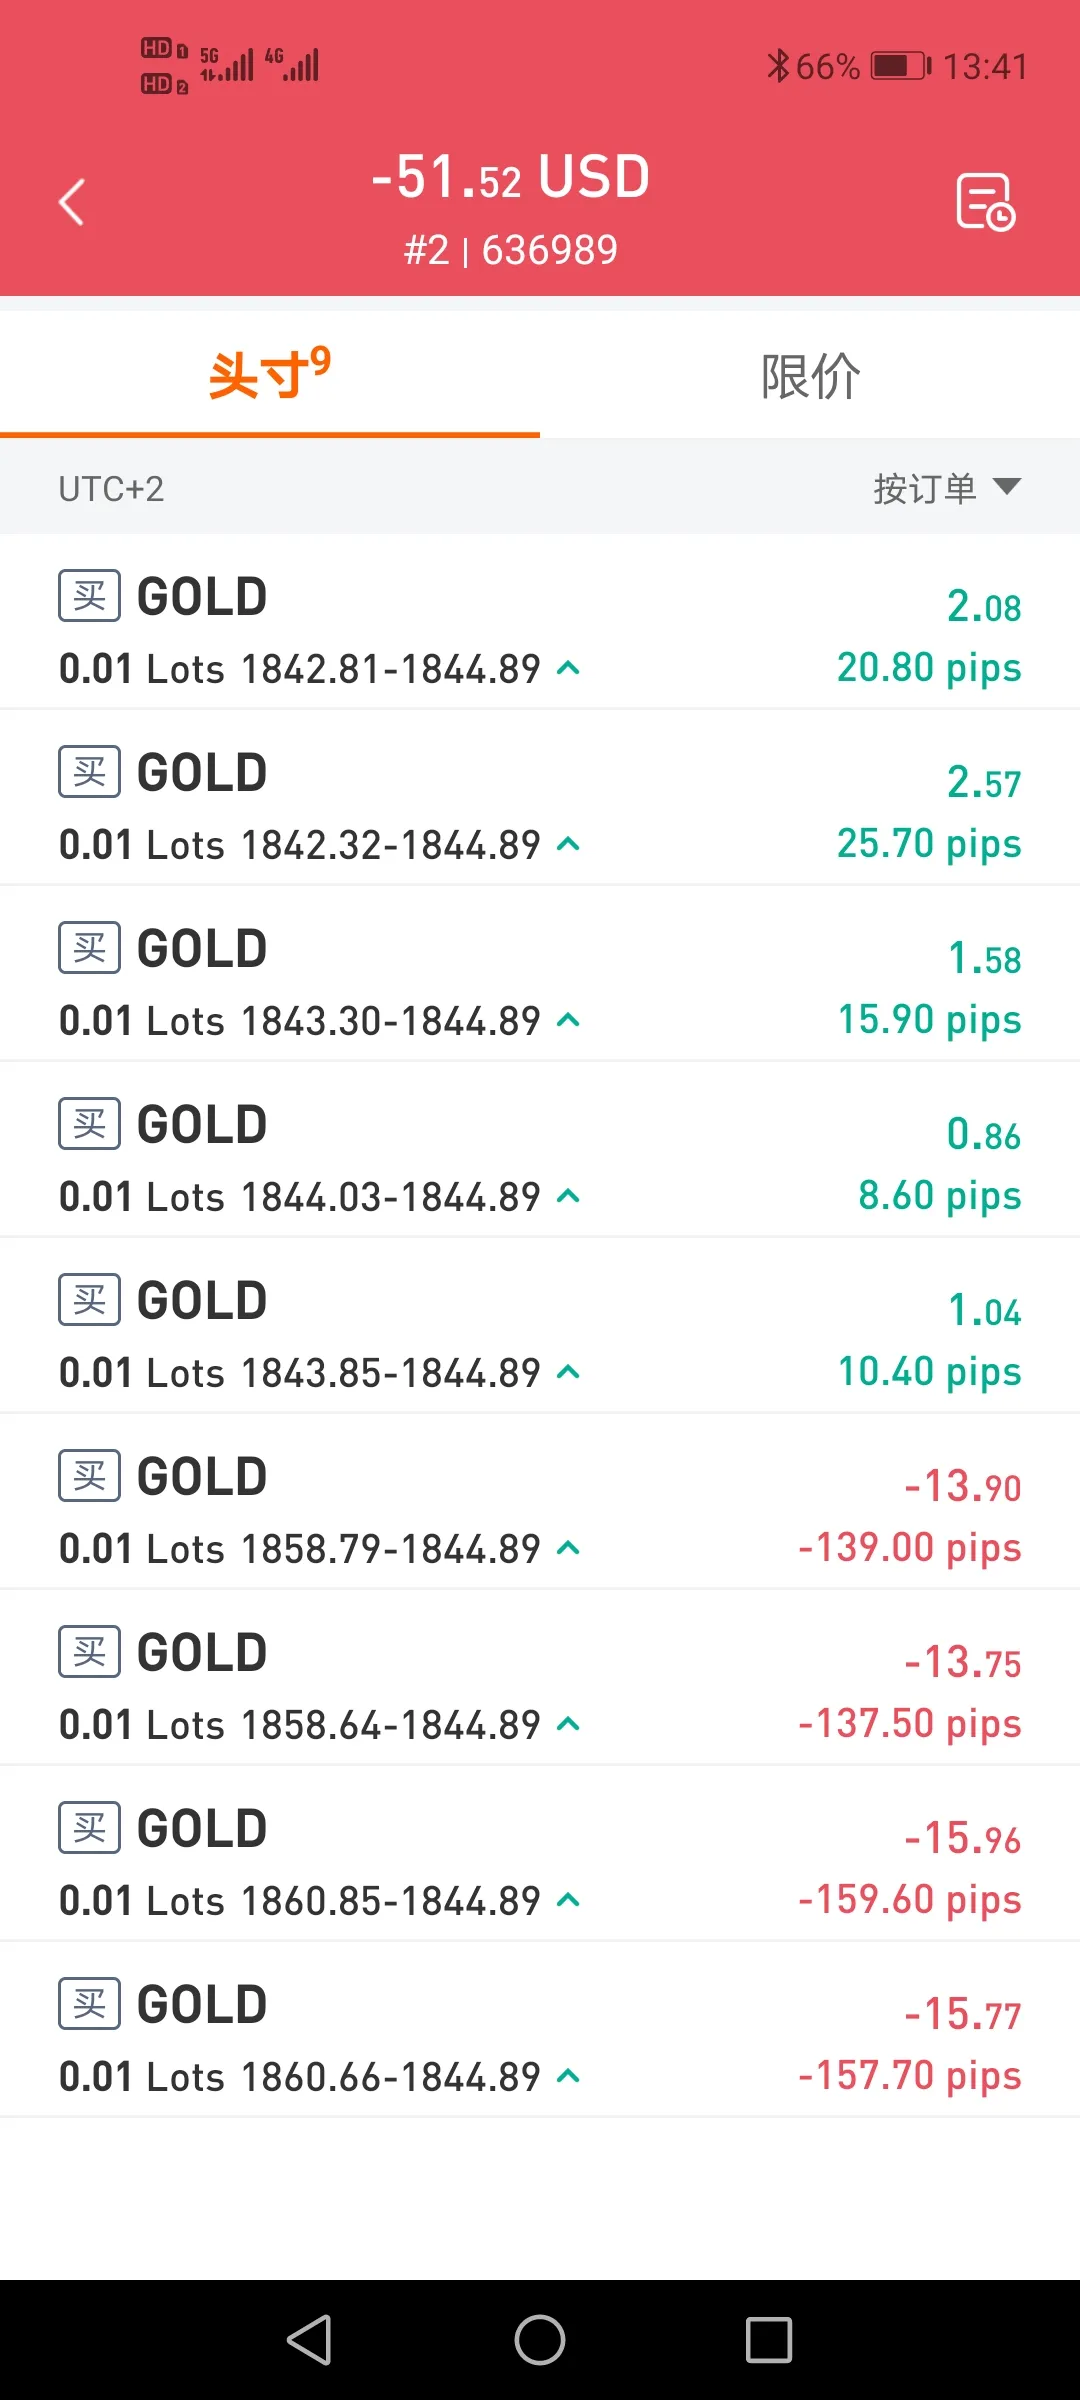Expand position opened at 1844.03 using its chevron
This screenshot has height=2400, width=1080.
tap(568, 1197)
